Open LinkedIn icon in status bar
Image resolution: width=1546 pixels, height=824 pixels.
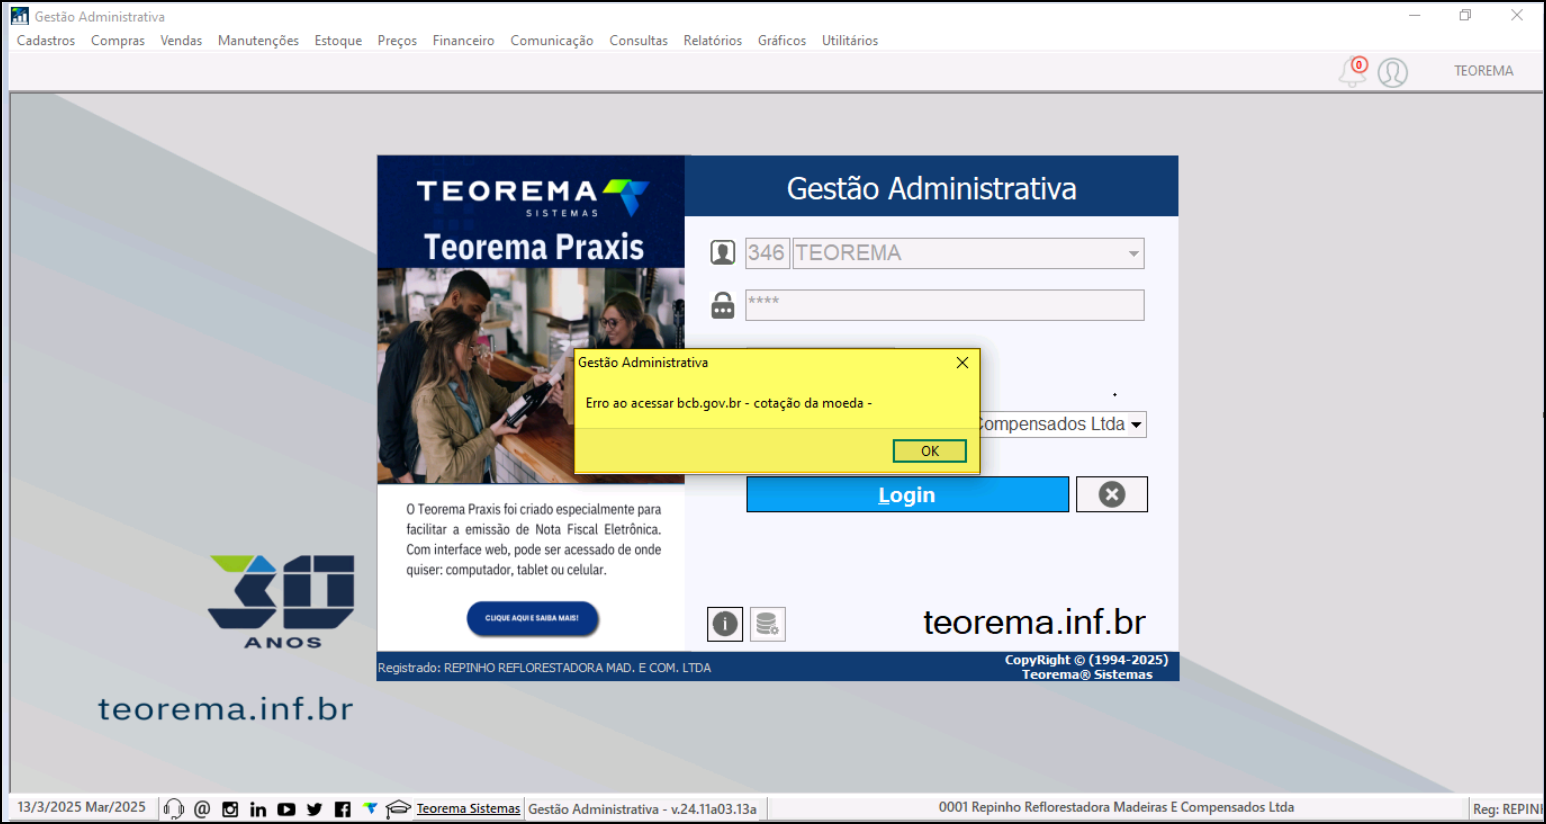point(258,809)
